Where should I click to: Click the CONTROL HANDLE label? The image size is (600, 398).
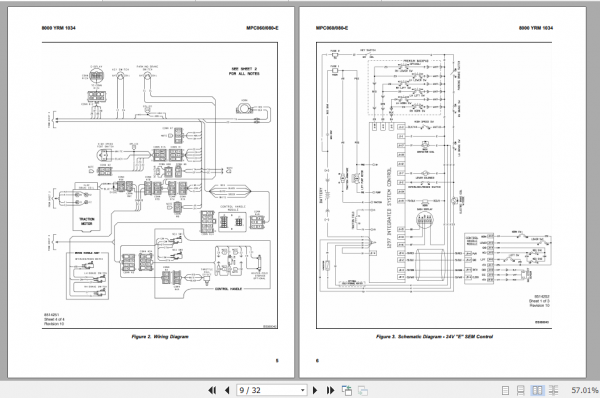[228, 289]
